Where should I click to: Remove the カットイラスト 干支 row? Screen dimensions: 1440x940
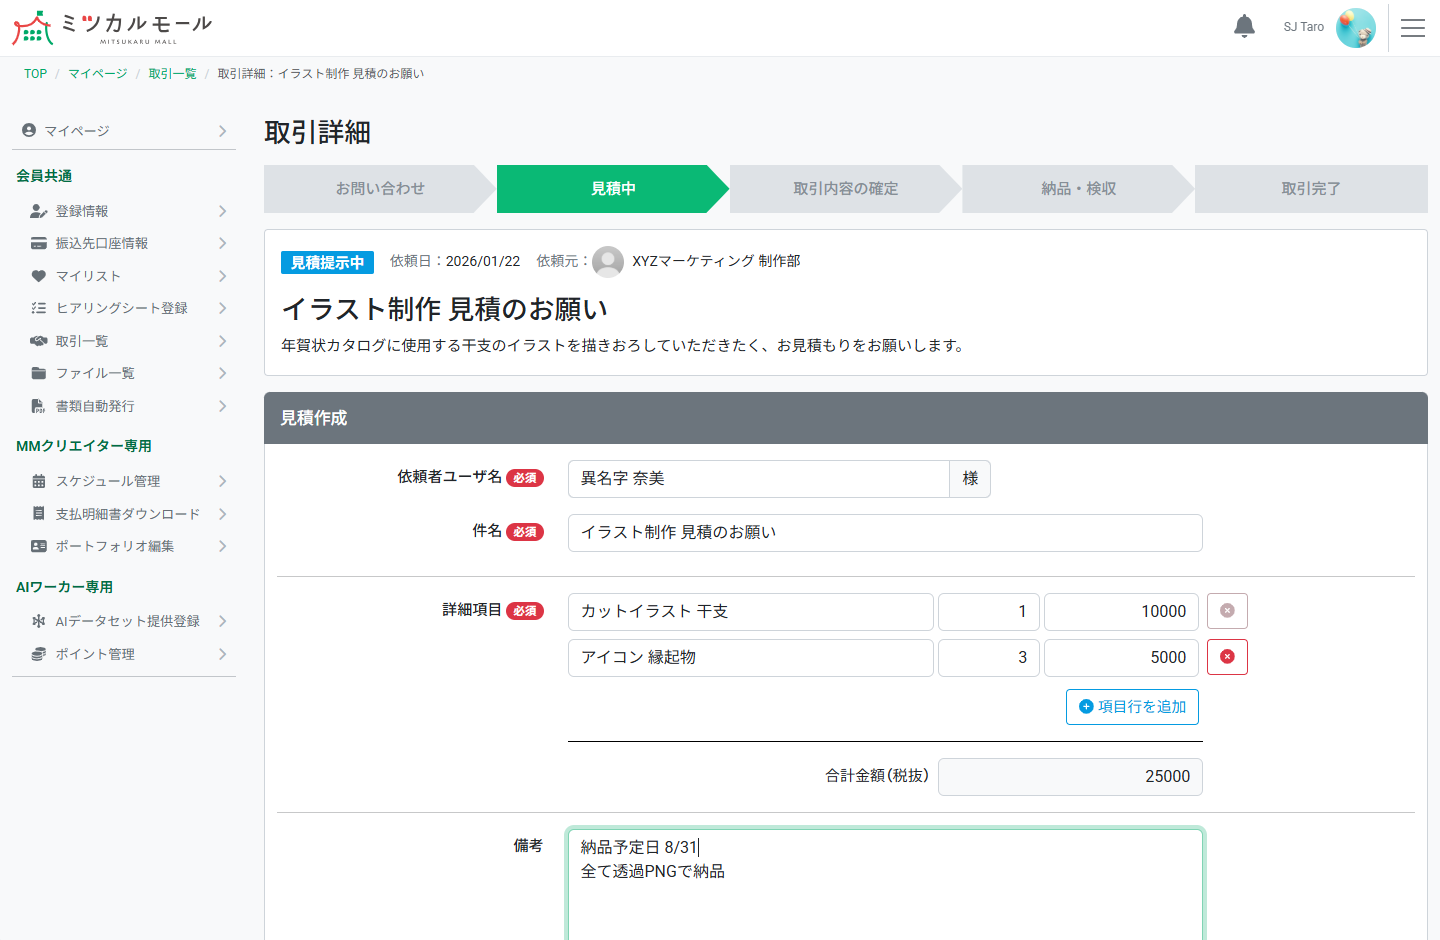tap(1227, 611)
